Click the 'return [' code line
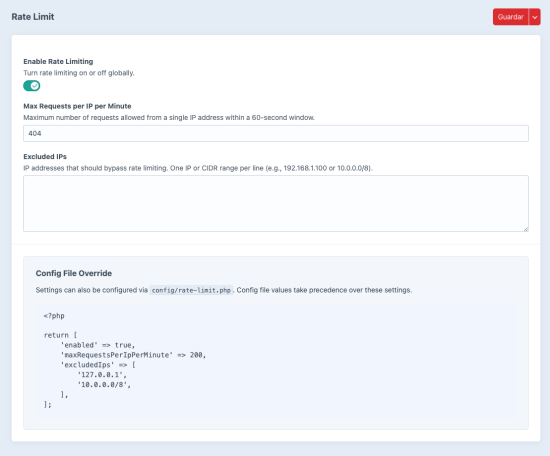This screenshot has height=456, width=550. coord(60,335)
